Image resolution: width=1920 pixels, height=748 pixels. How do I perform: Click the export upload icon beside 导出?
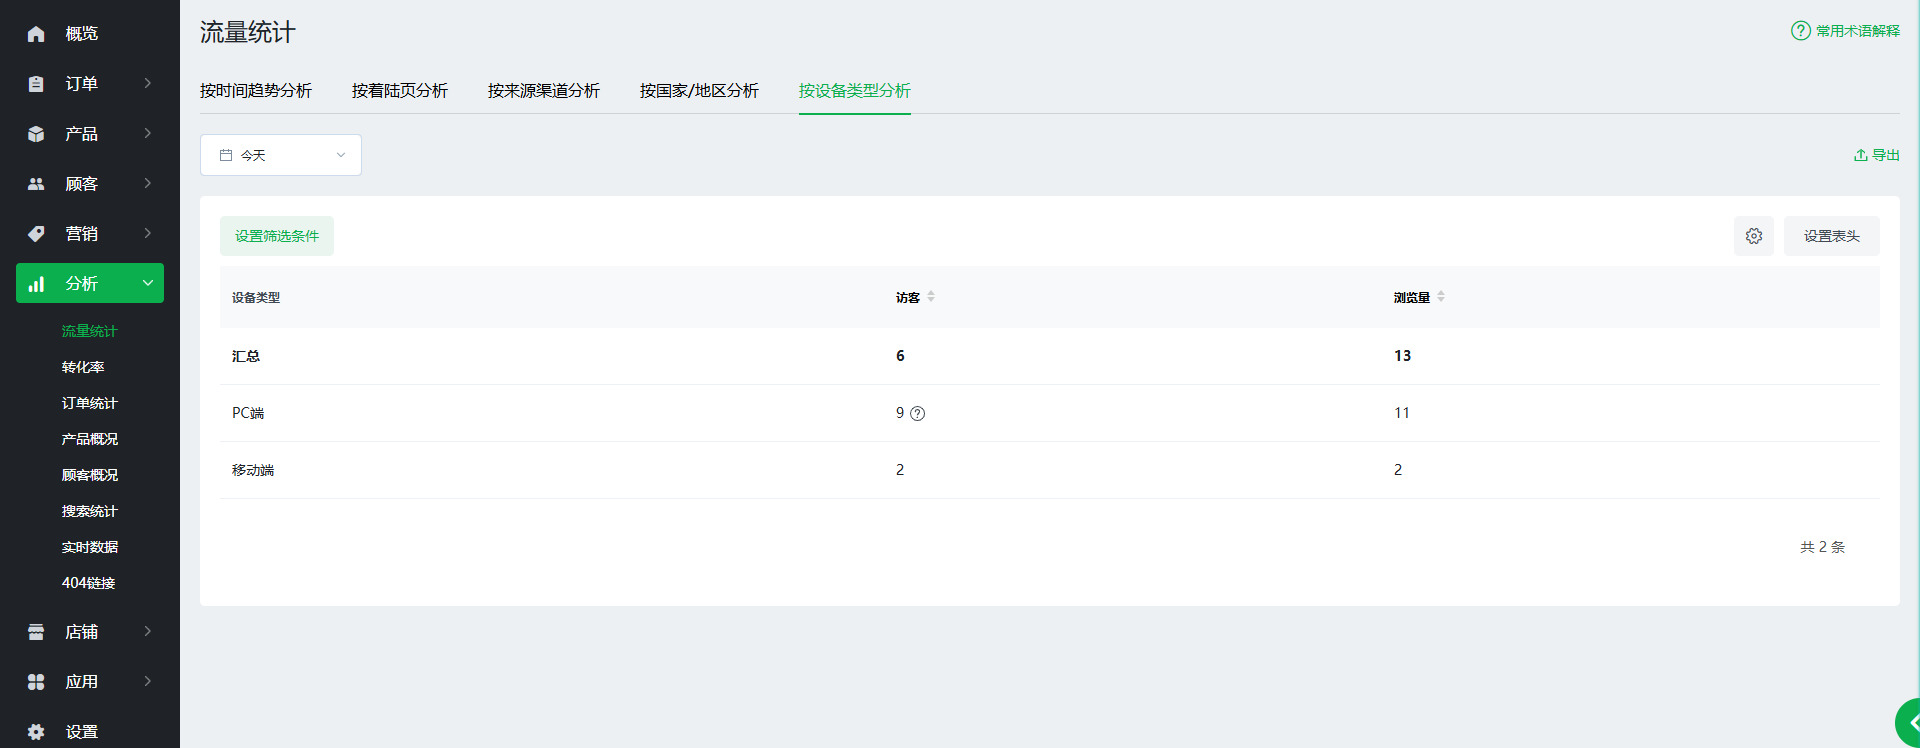pyautogui.click(x=1861, y=155)
